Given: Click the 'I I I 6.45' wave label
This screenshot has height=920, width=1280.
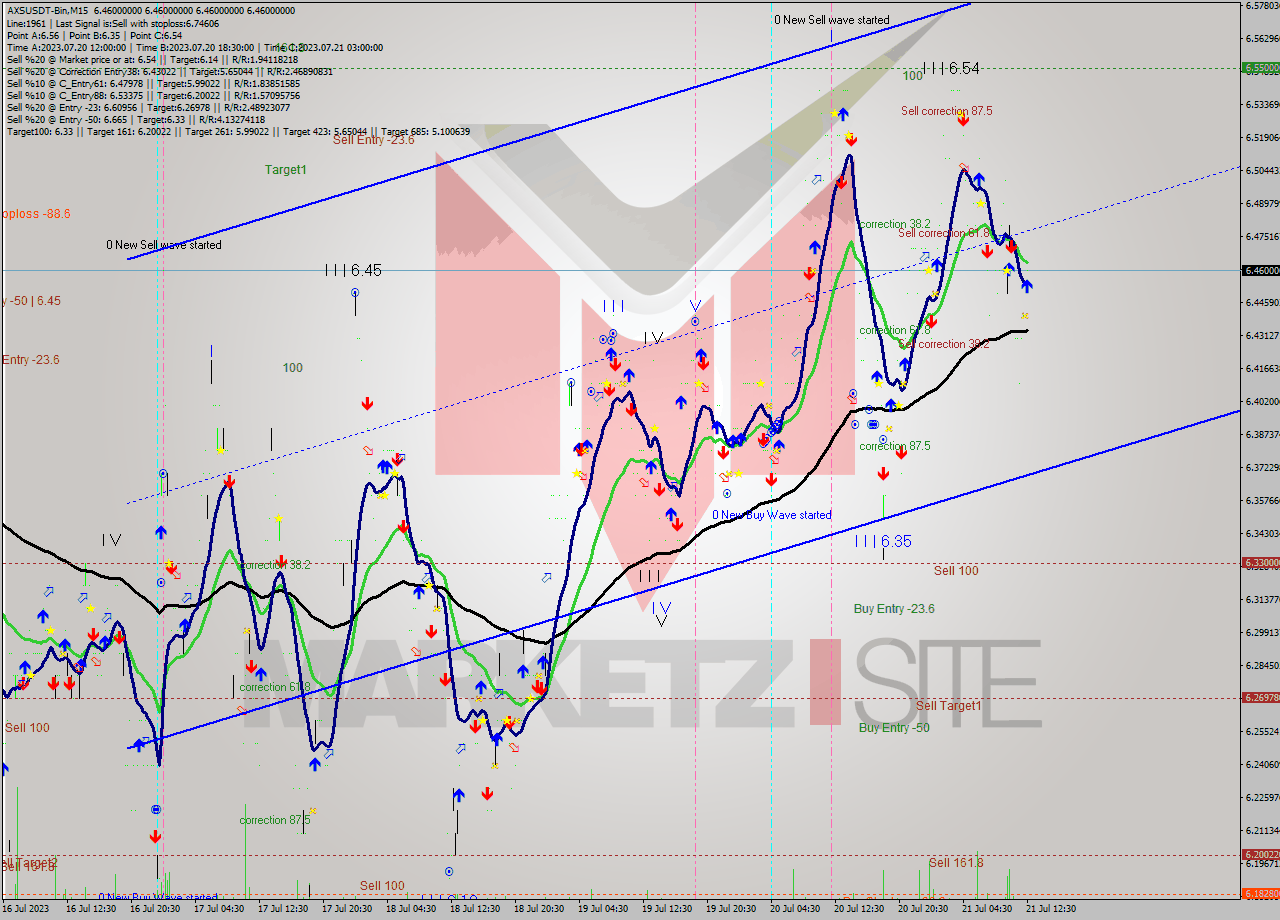Looking at the screenshot, I should [x=353, y=270].
